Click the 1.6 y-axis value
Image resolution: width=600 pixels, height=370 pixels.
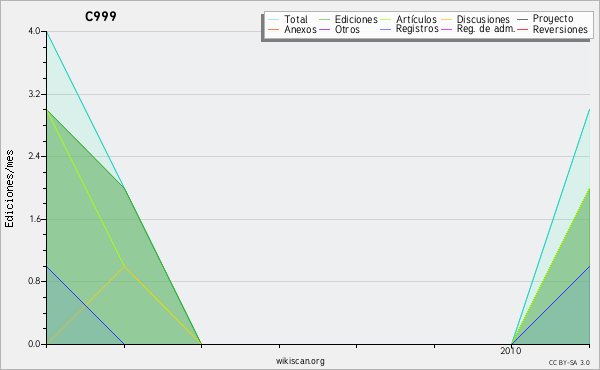click(x=34, y=219)
